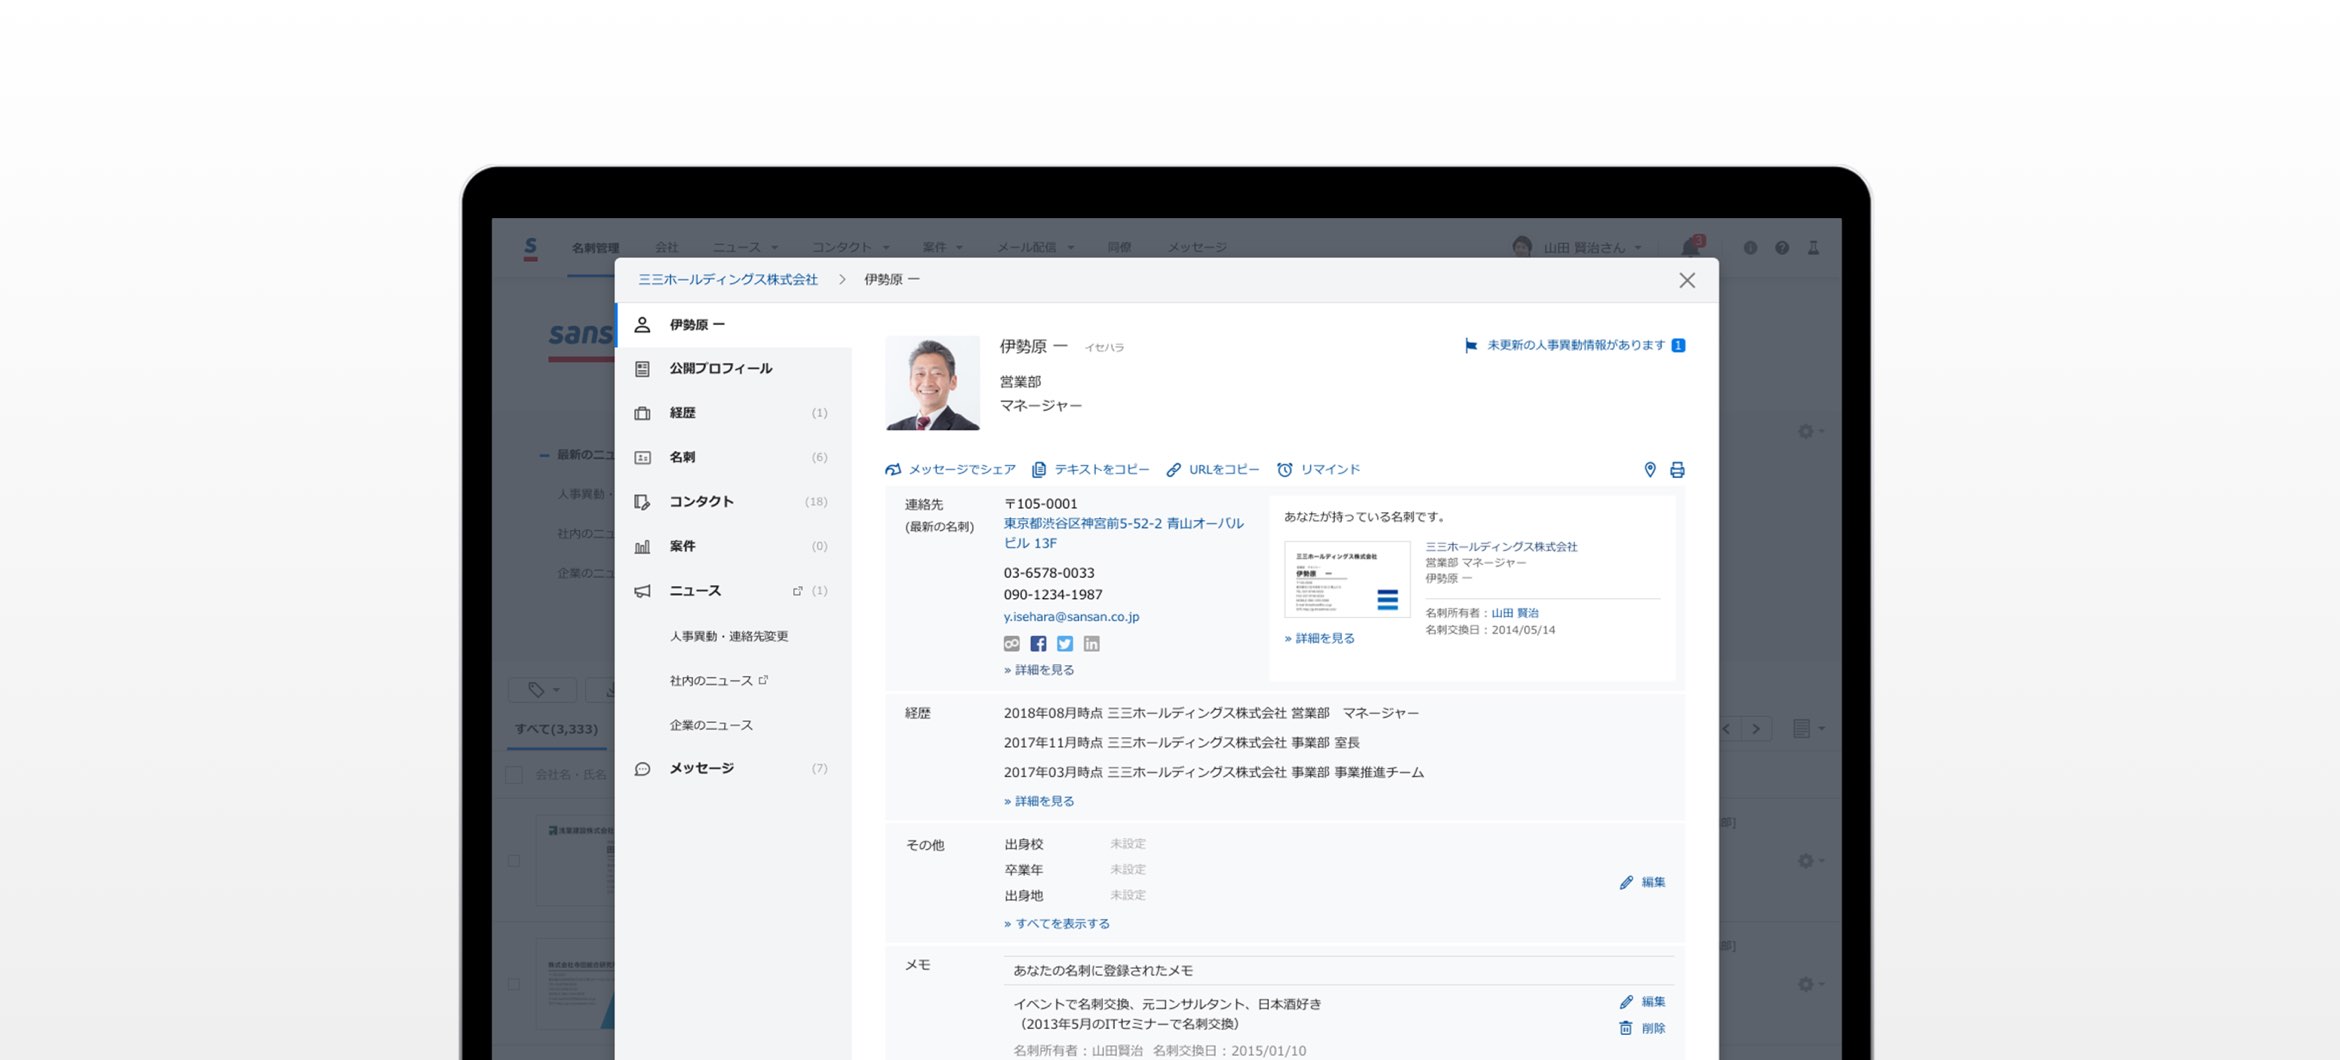Image resolution: width=2340 pixels, height=1060 pixels.
Task: Toggle the select-all checkbox beside 会社名・氏名
Action: [514, 775]
